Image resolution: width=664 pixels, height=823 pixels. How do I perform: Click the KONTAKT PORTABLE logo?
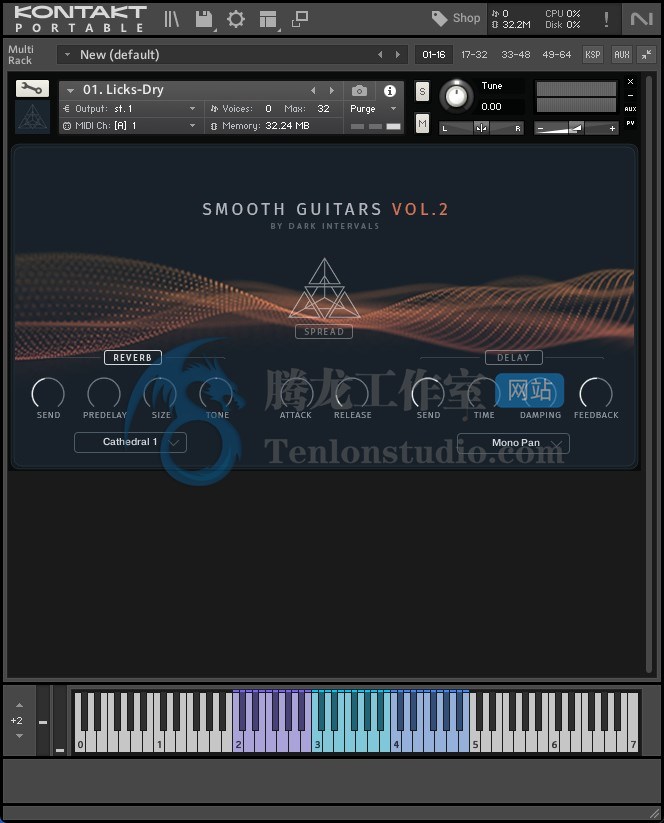pyautogui.click(x=80, y=19)
